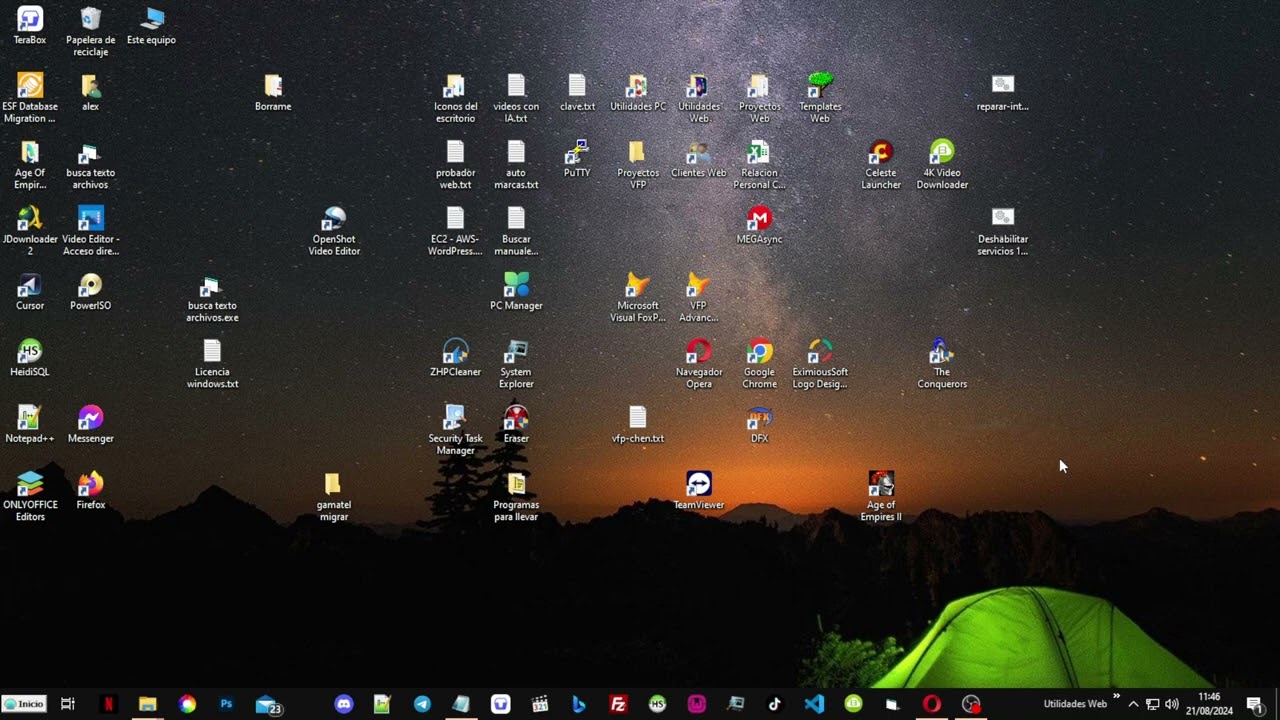Open Opera browser from the taskbar

(932, 704)
